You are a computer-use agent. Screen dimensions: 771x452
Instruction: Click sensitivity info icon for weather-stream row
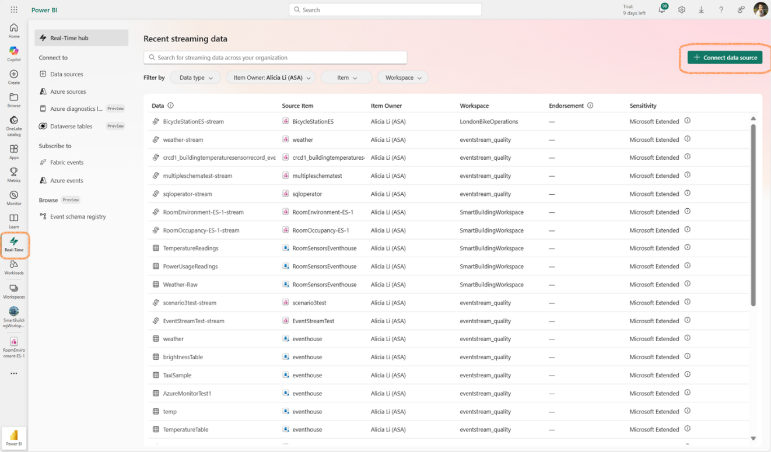point(687,139)
